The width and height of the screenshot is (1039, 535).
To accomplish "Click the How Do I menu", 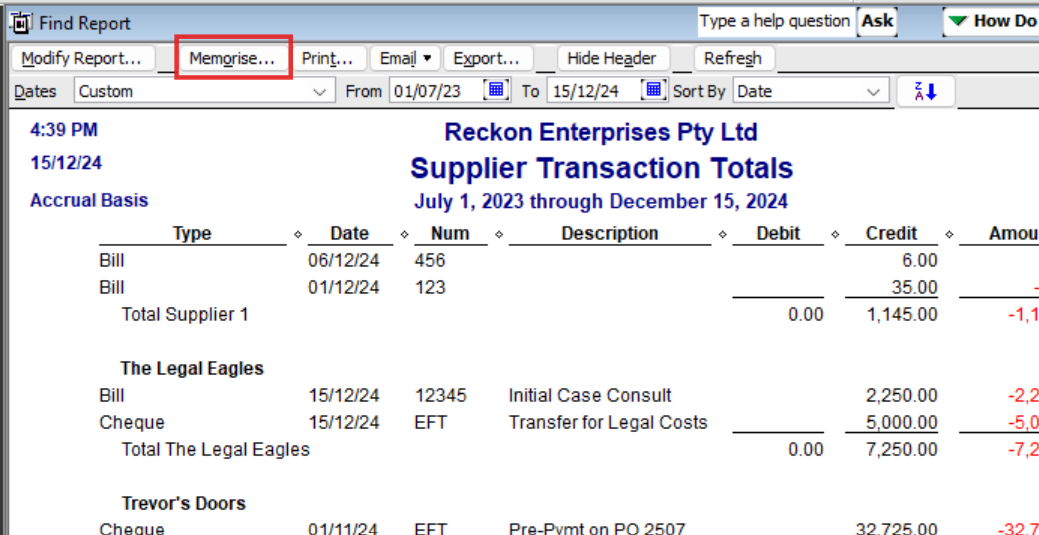I will (992, 21).
